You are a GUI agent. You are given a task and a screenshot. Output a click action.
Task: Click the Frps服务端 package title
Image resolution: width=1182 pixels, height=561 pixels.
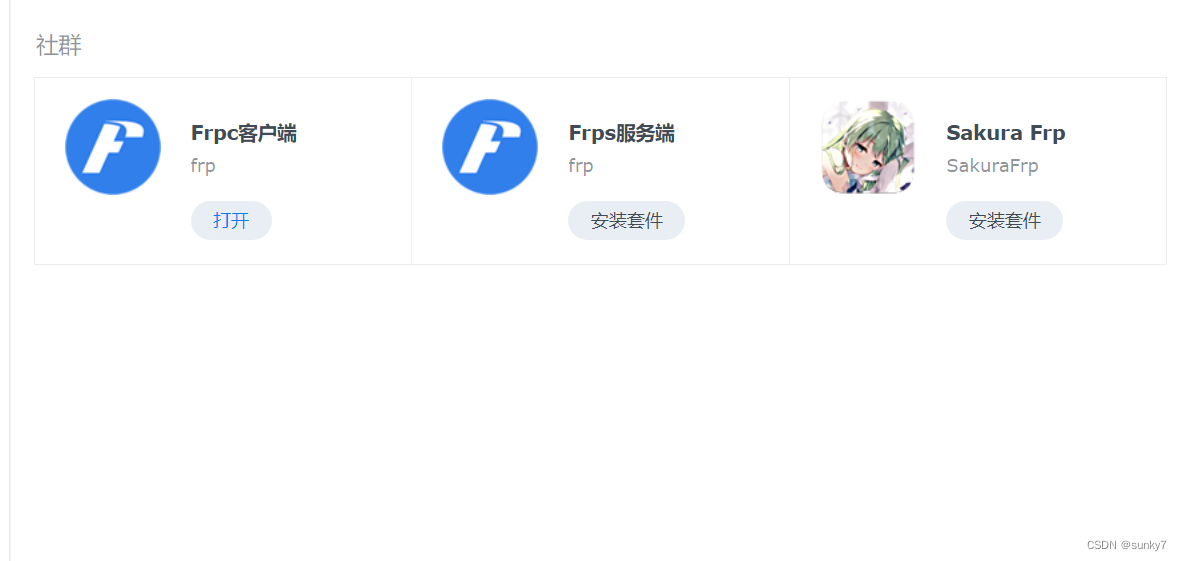[x=621, y=133]
